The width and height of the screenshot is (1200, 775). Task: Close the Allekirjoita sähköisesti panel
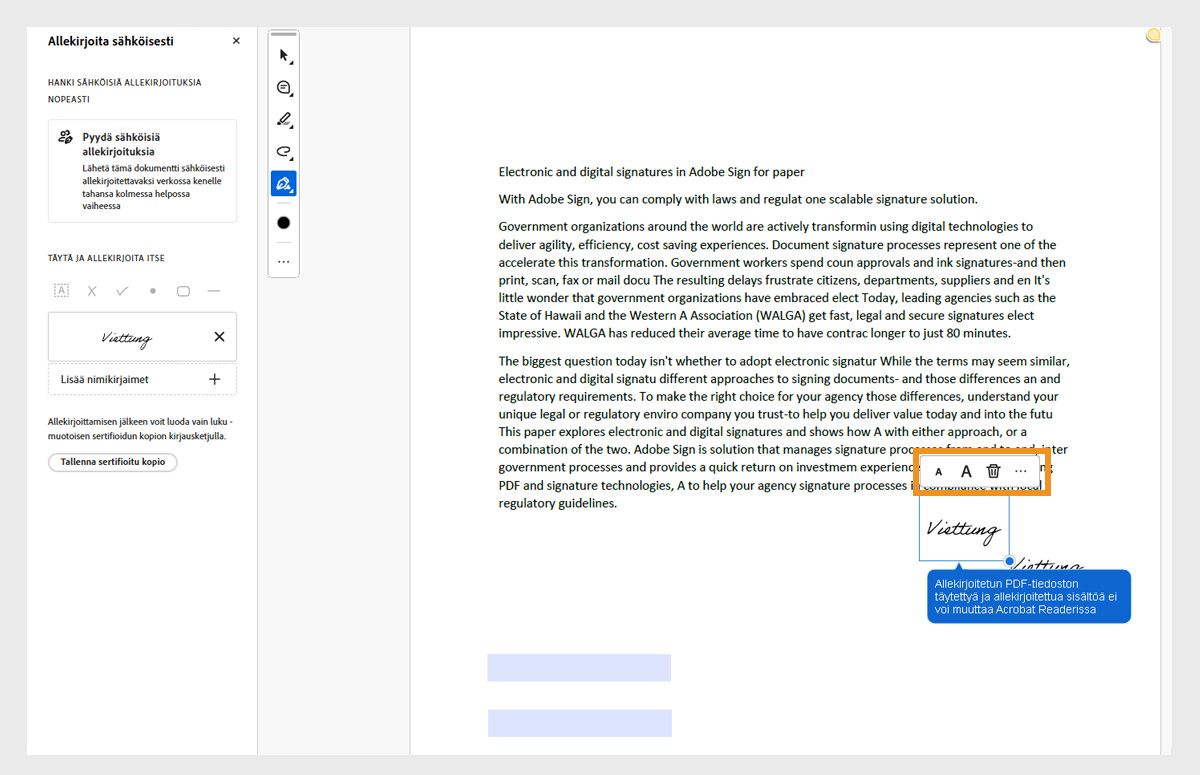point(236,41)
